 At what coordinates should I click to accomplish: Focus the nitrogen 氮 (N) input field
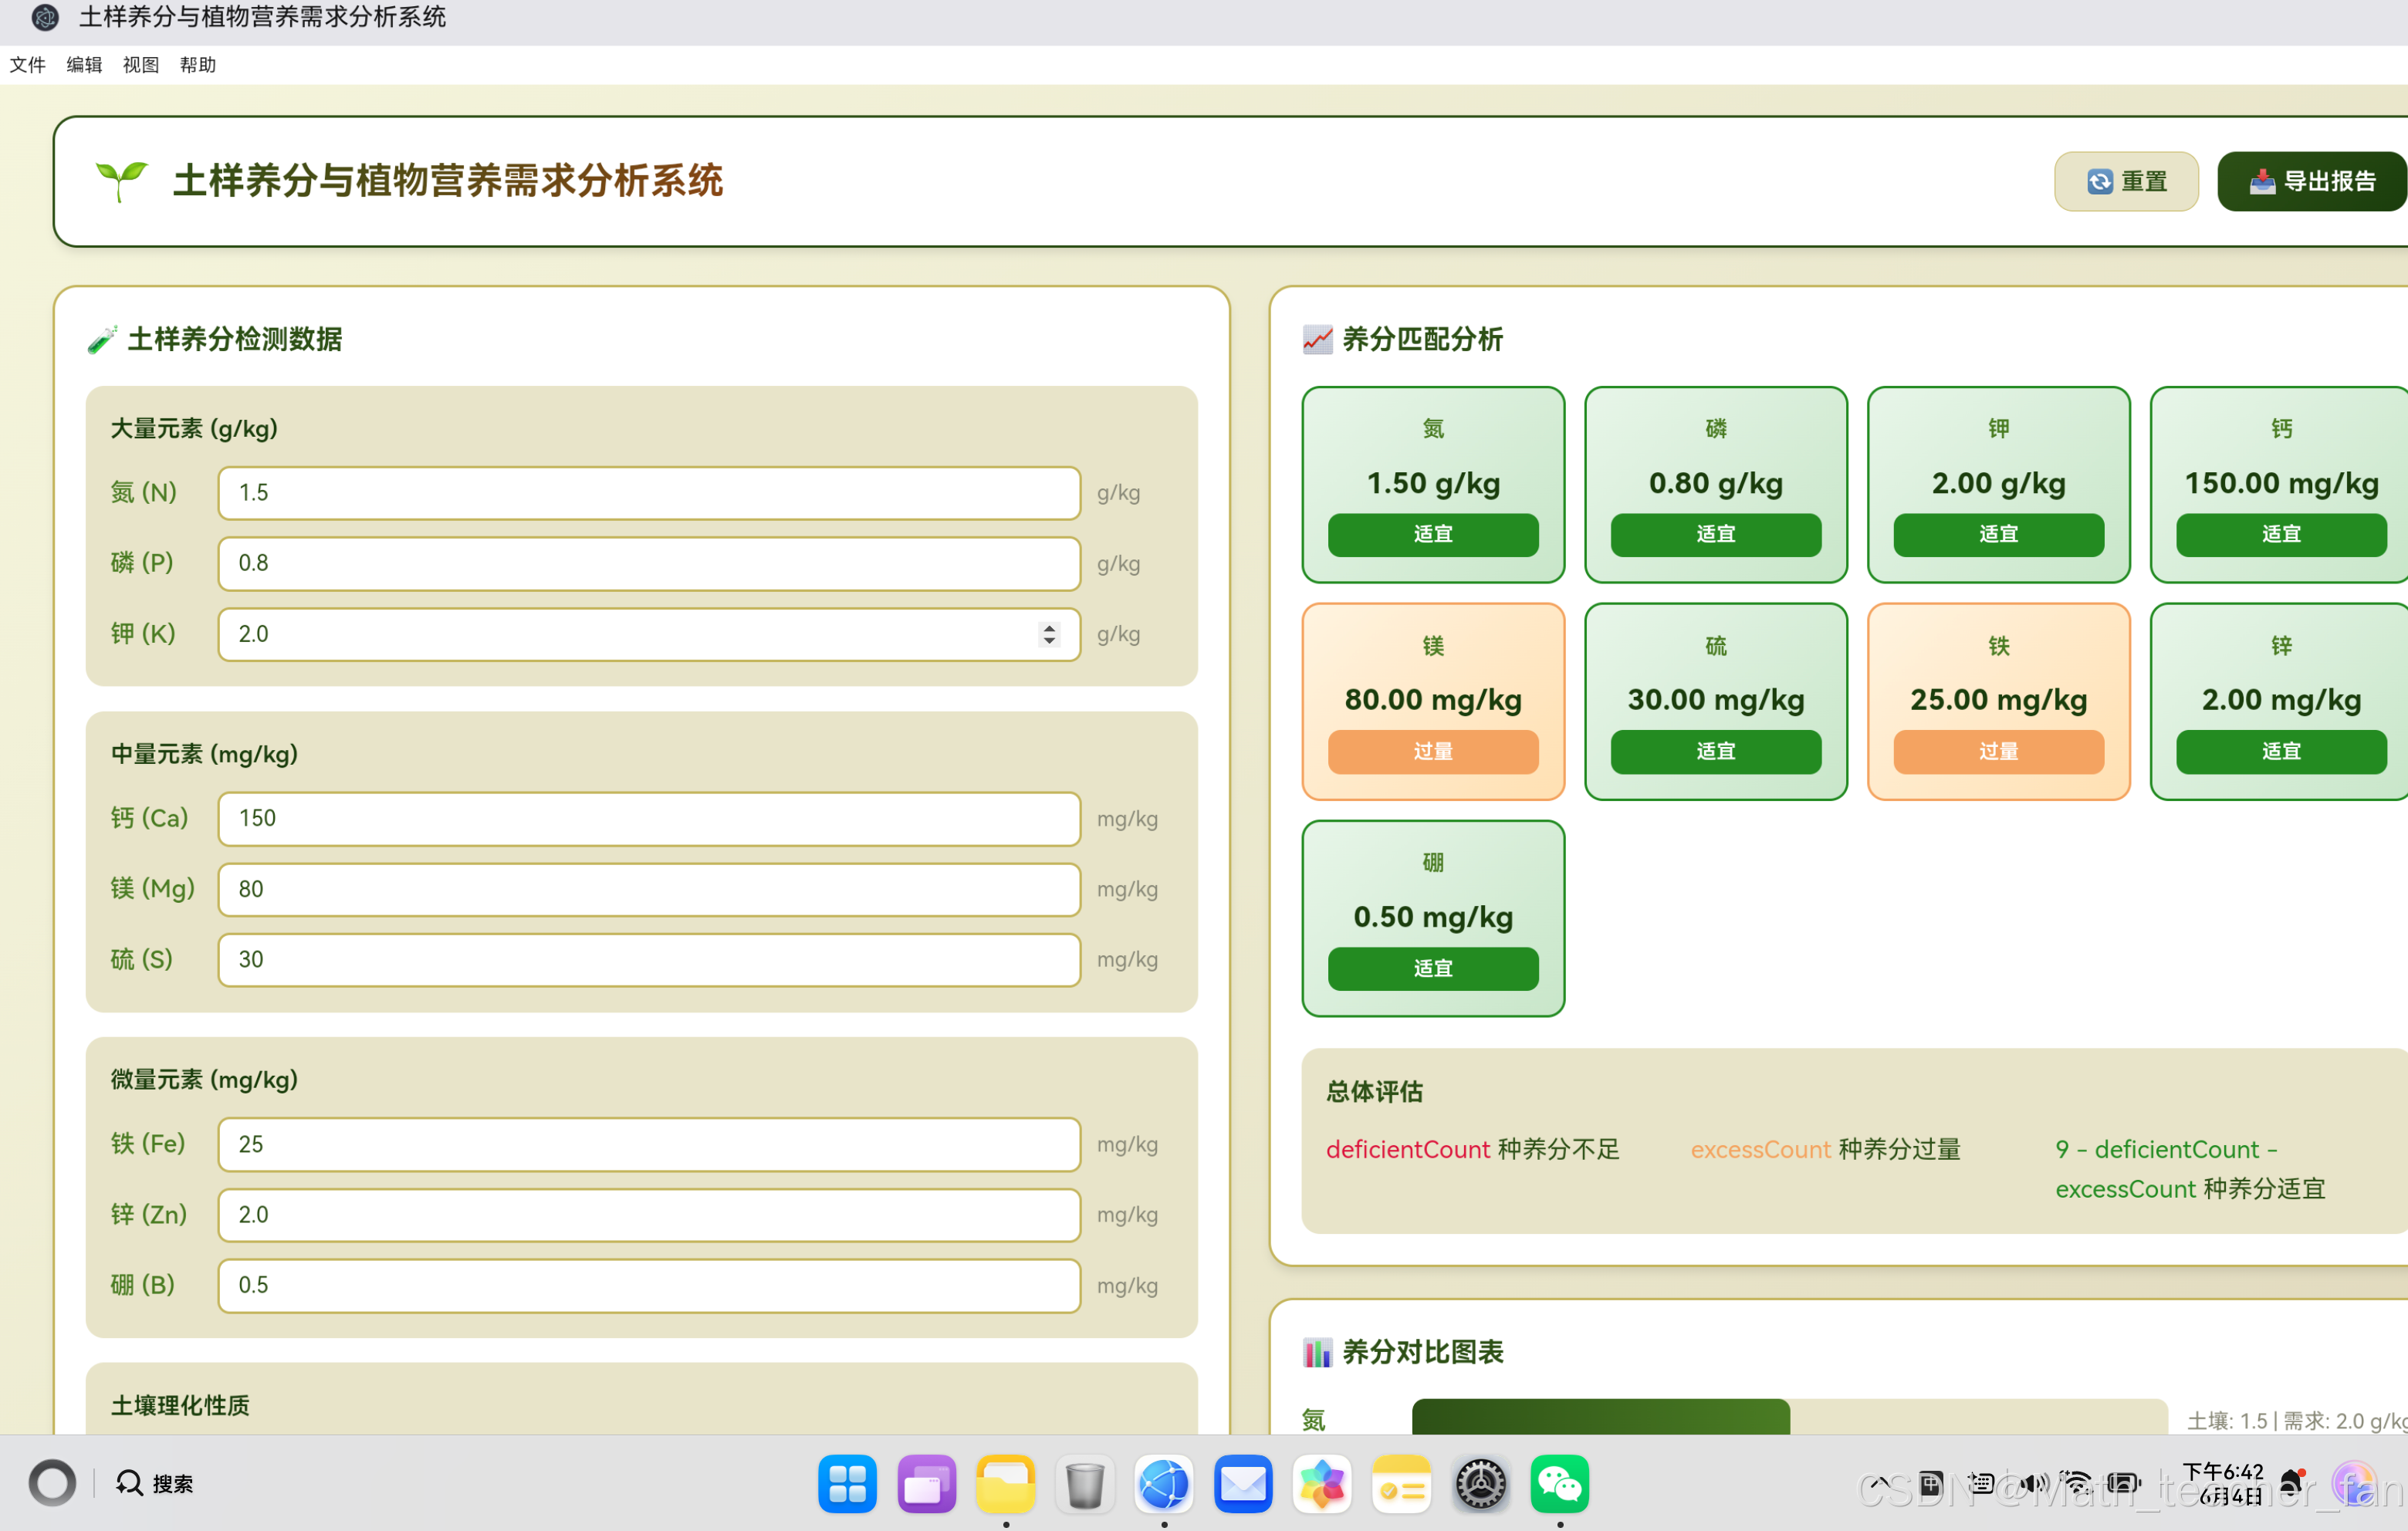click(649, 493)
